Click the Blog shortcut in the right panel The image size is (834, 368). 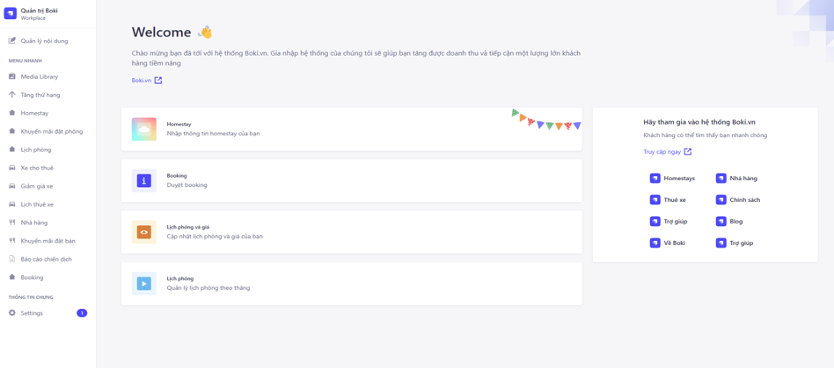[x=729, y=221]
